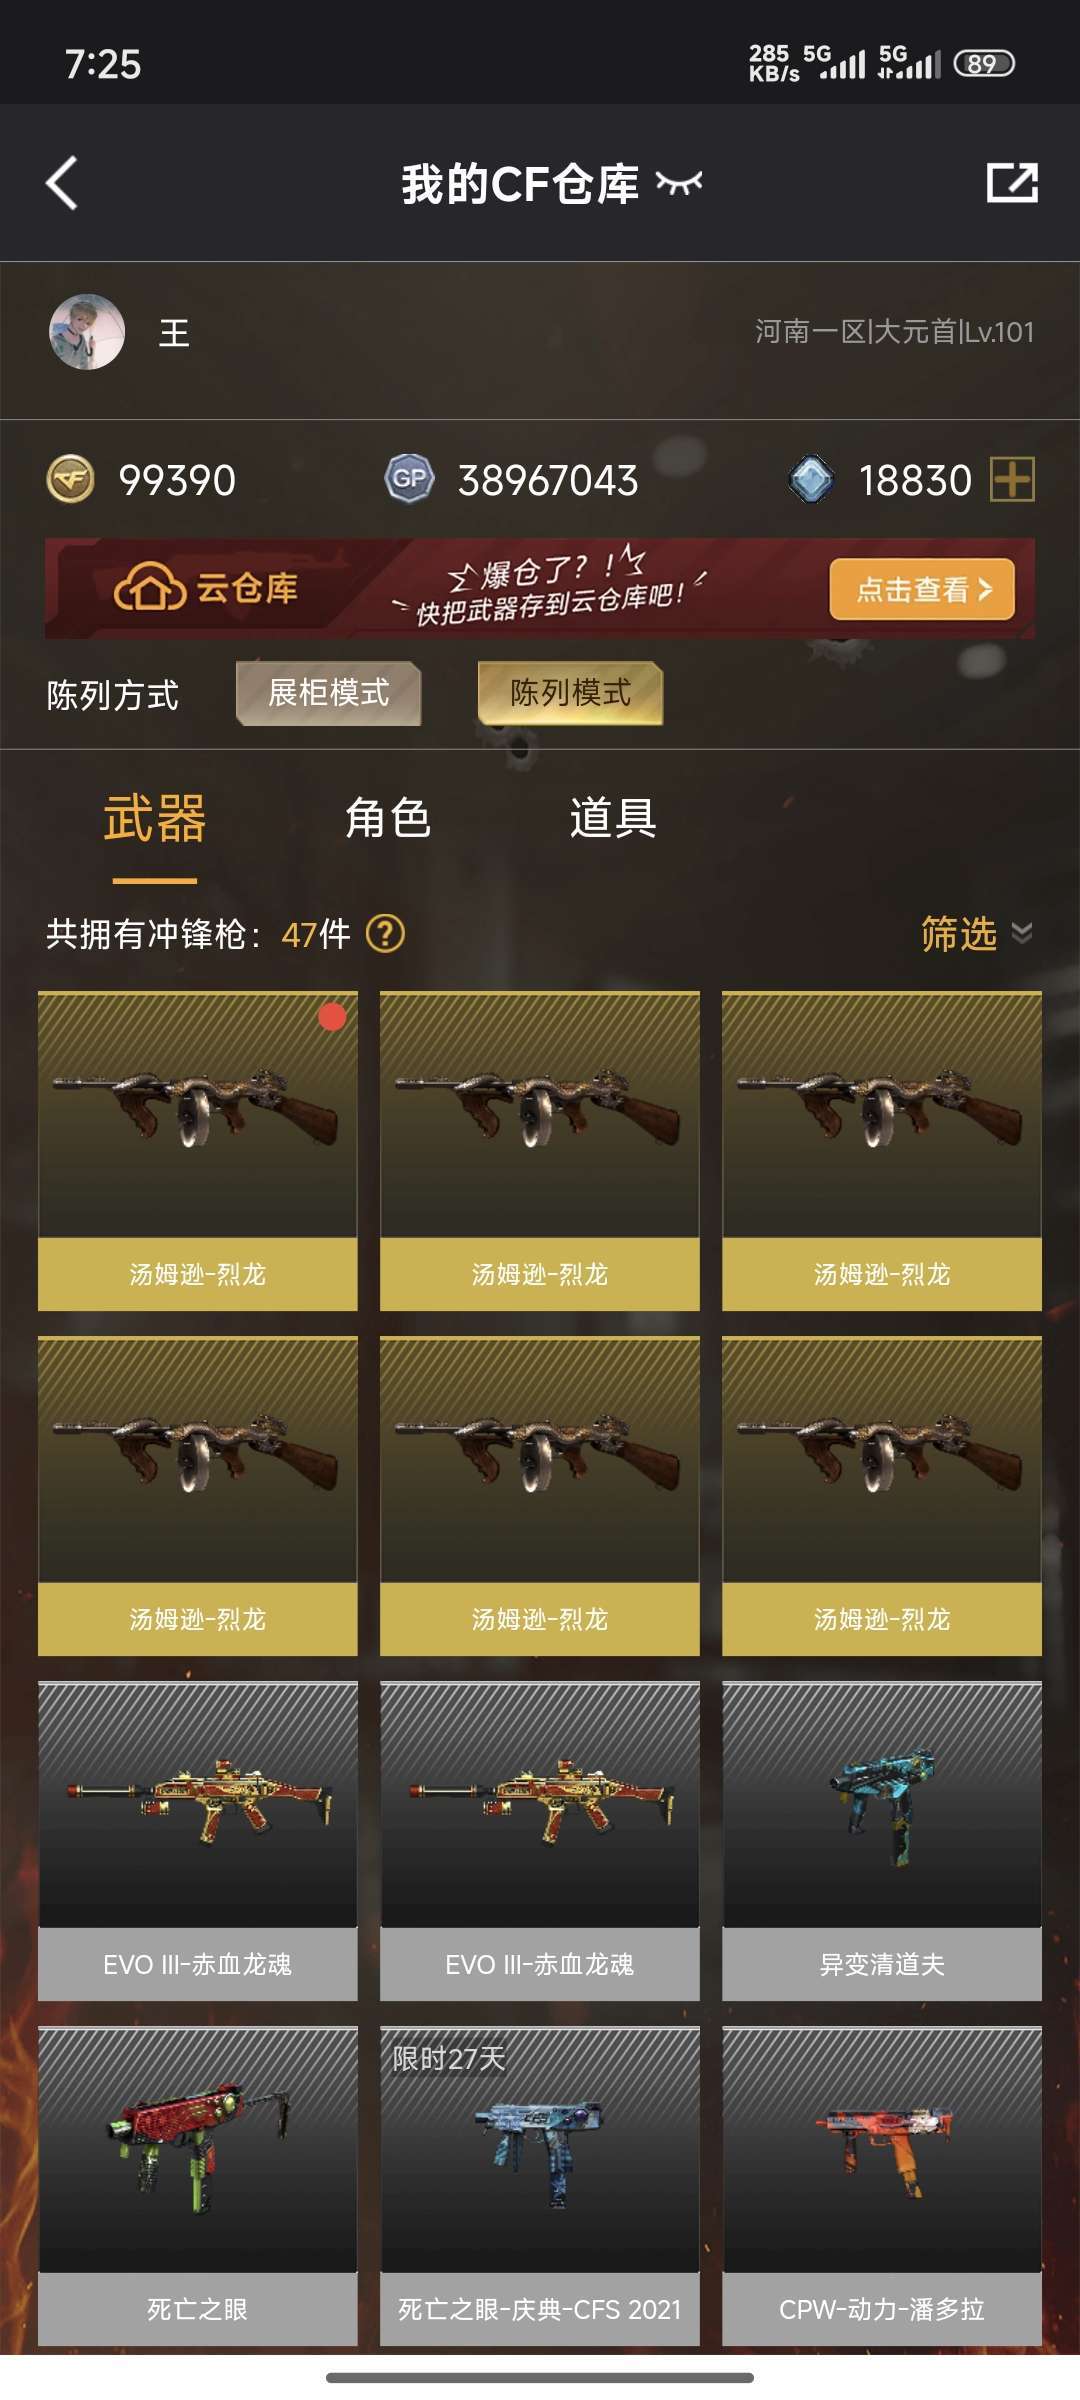Tap the back arrow icon
The width and height of the screenshot is (1080, 2400).
click(x=62, y=183)
